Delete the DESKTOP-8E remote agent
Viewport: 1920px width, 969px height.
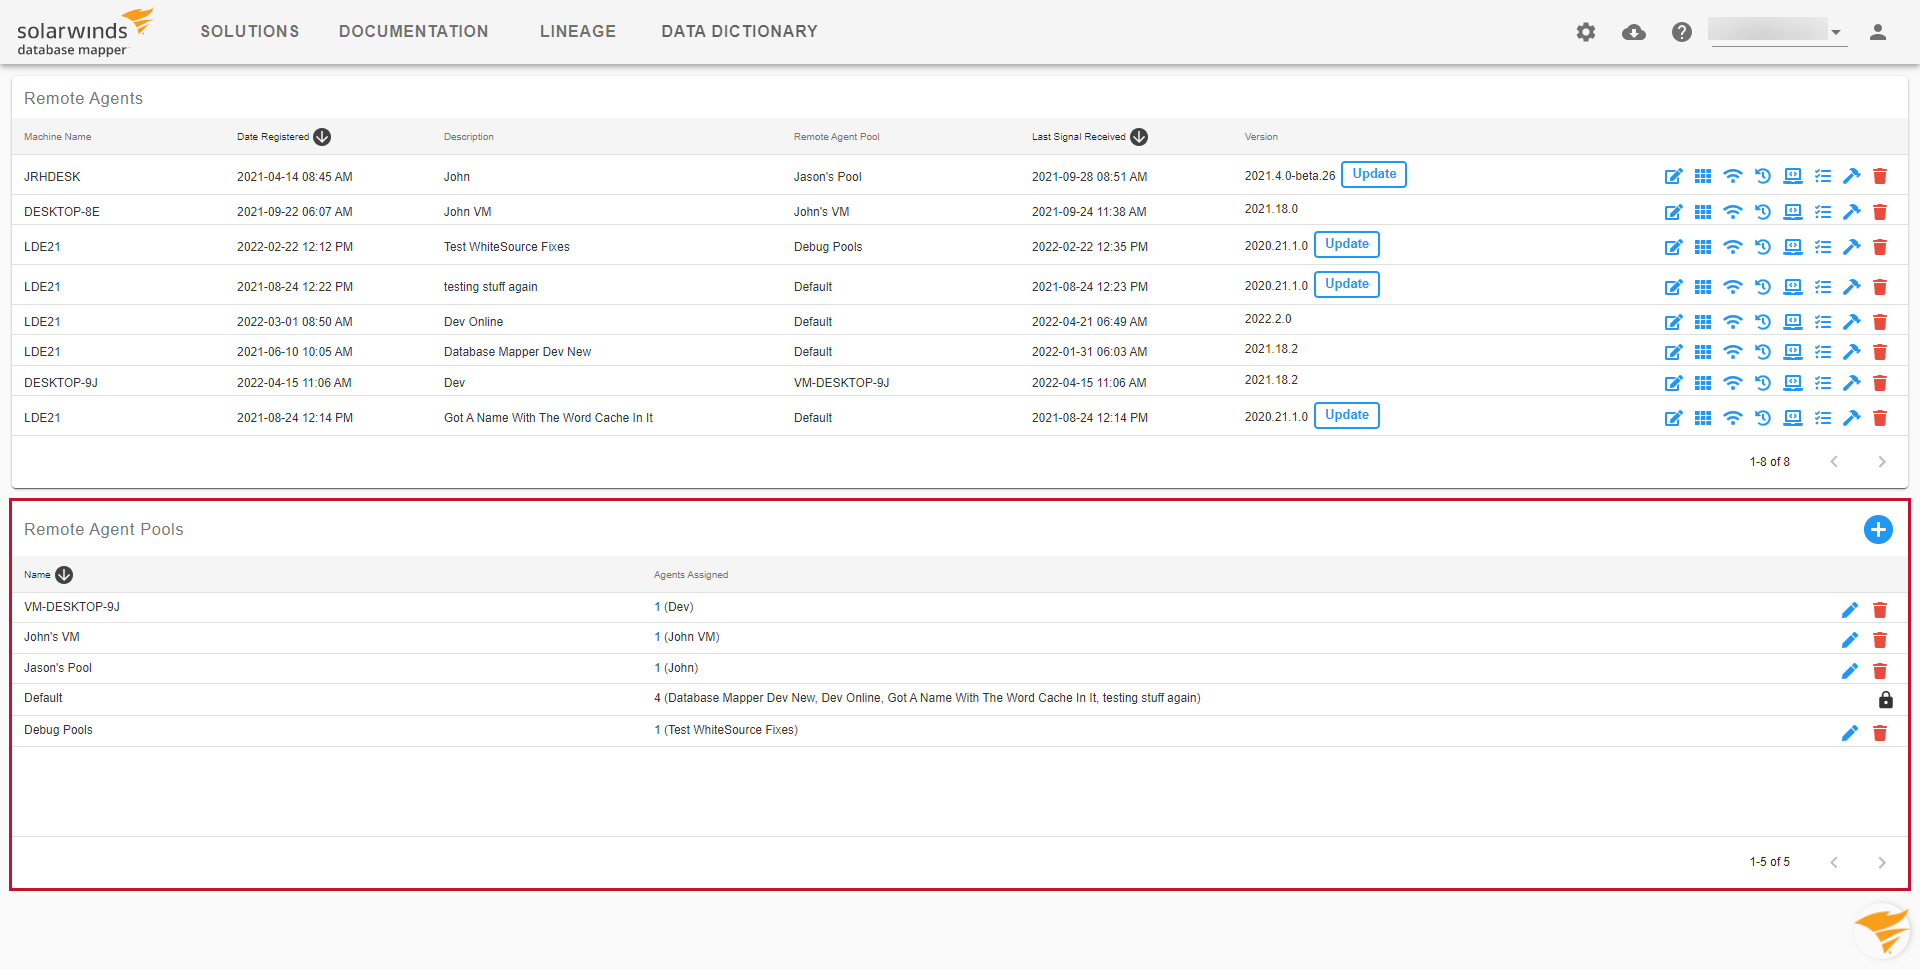[x=1880, y=212]
